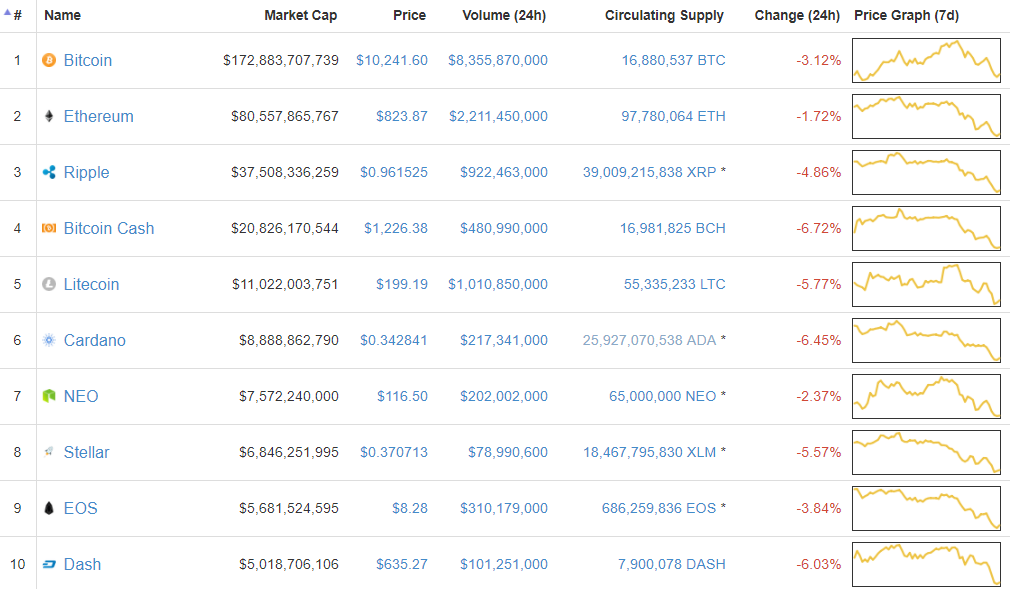Sort by Volume (24h) column

point(503,15)
